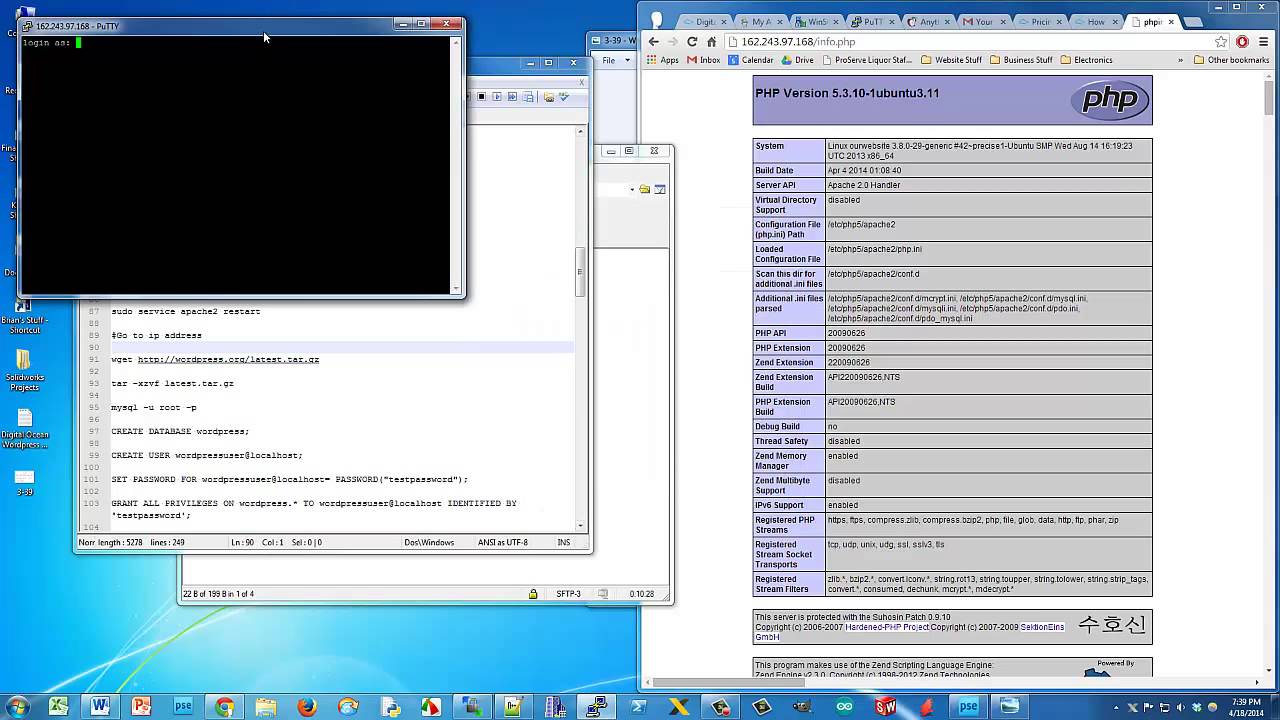This screenshot has width=1280, height=720.
Task: Switch to the 'My A' Chrome tab
Action: (758, 21)
